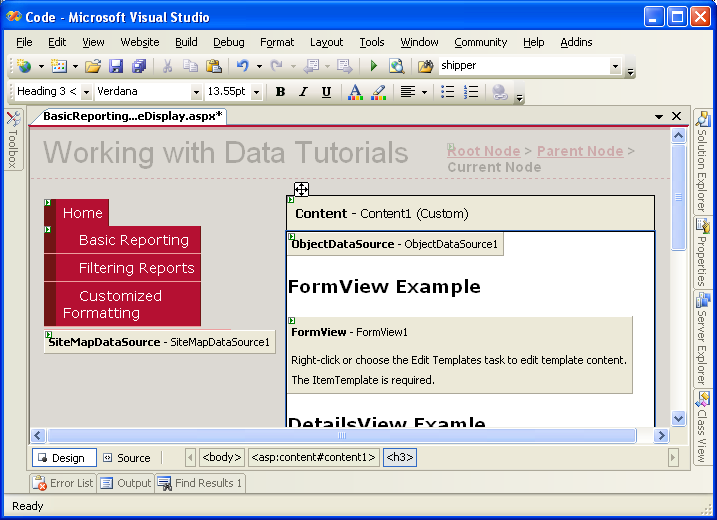Click the Parent Node breadcrumb link
717x520 pixels.
pyautogui.click(x=579, y=151)
